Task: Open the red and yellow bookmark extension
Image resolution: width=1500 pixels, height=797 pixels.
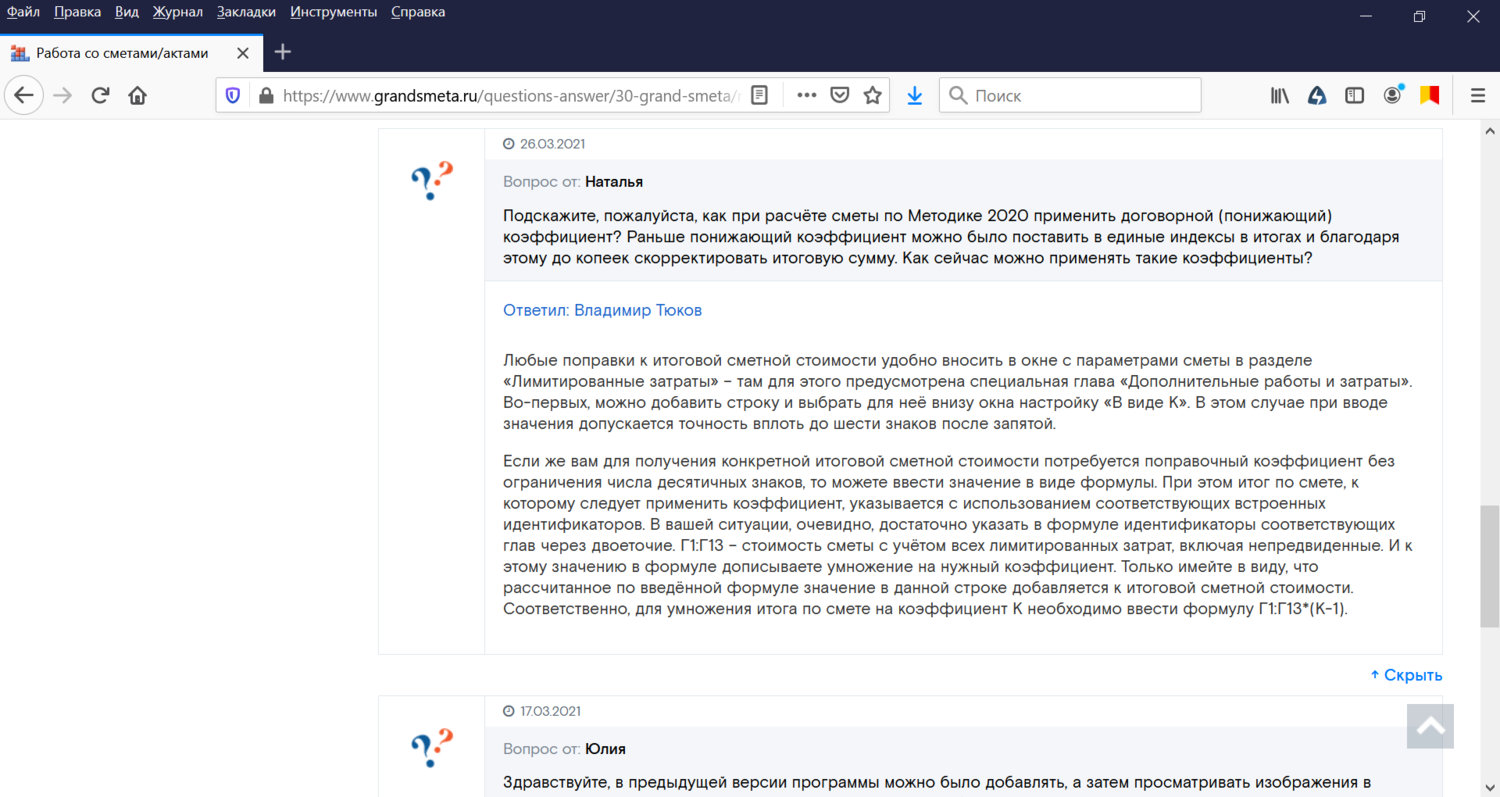Action: tap(1430, 95)
